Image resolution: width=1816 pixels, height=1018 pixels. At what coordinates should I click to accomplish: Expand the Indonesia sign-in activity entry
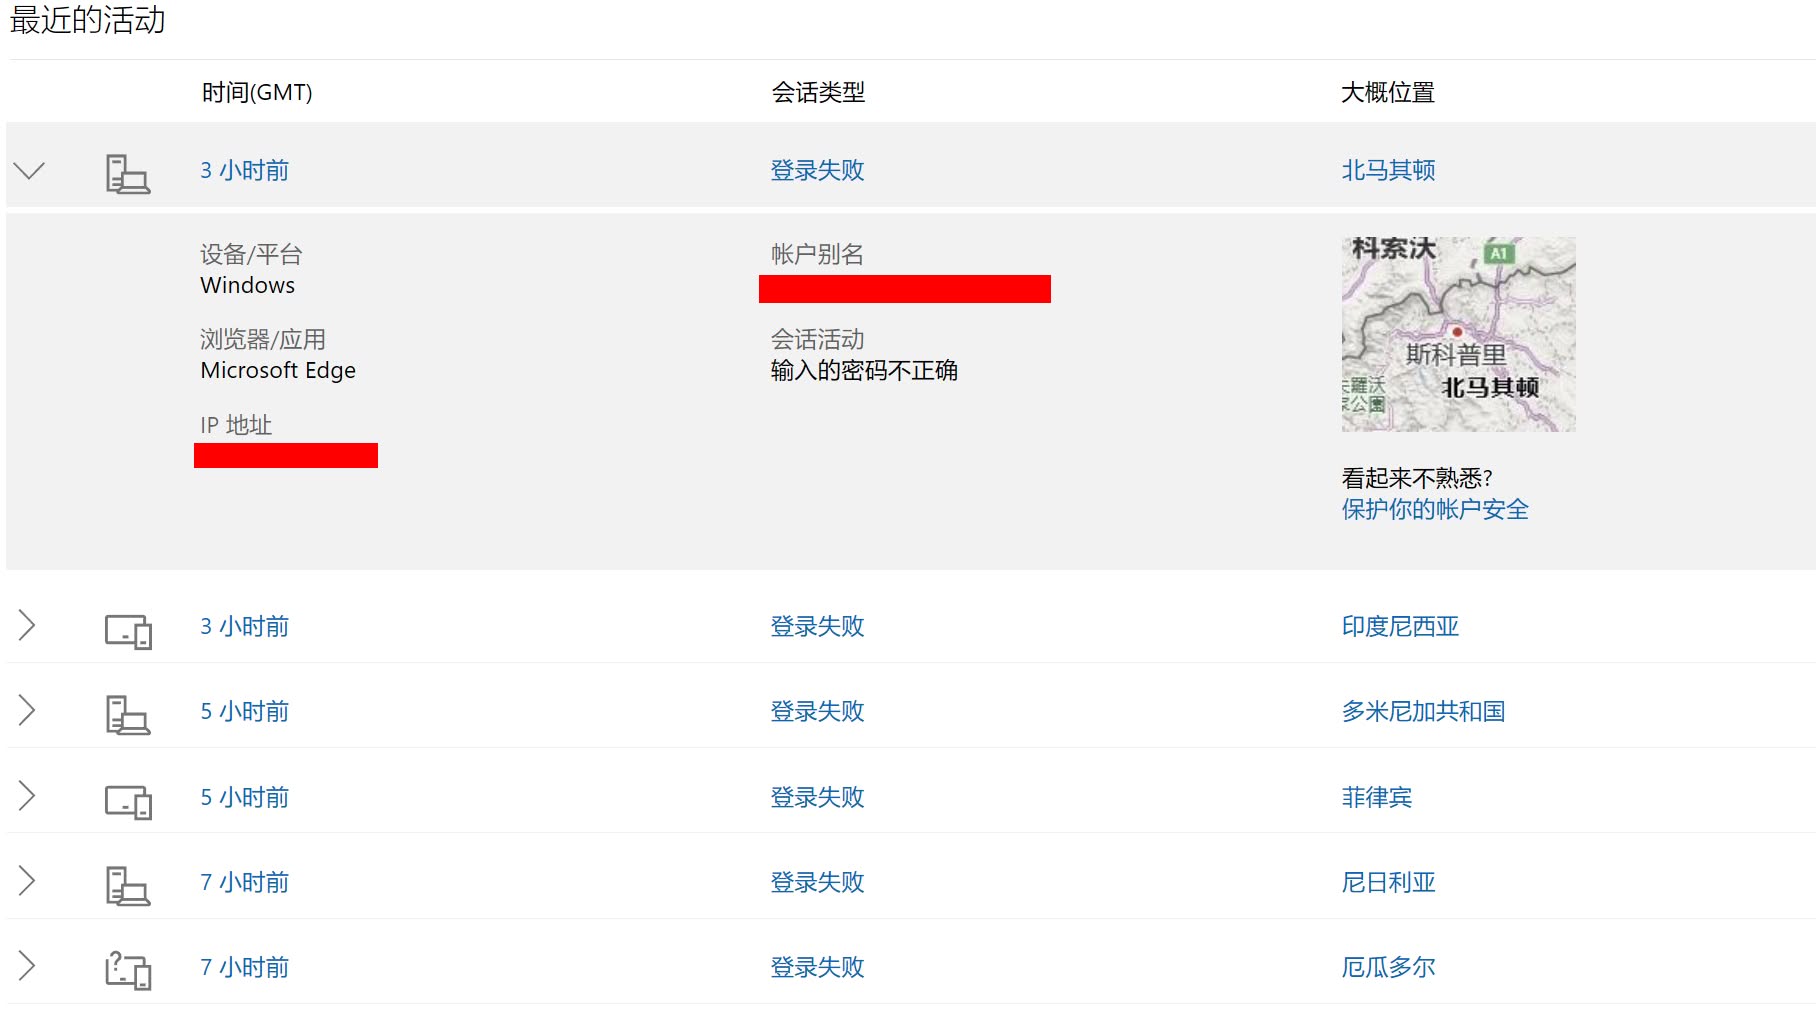[25, 627]
